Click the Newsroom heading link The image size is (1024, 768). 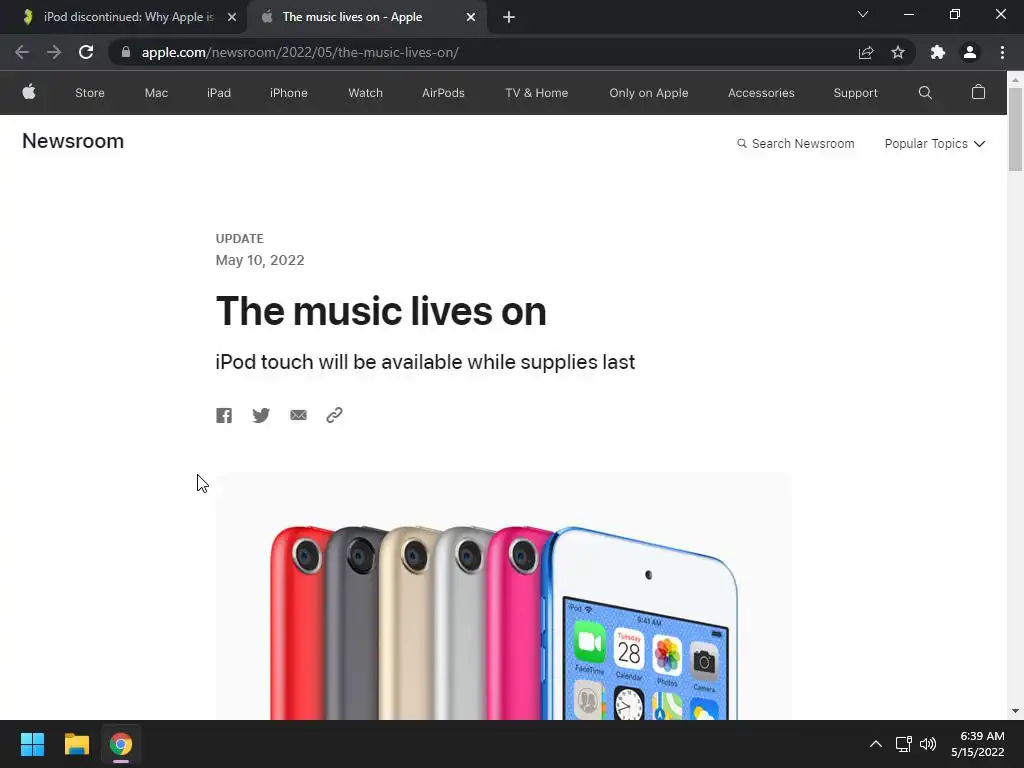coord(72,141)
